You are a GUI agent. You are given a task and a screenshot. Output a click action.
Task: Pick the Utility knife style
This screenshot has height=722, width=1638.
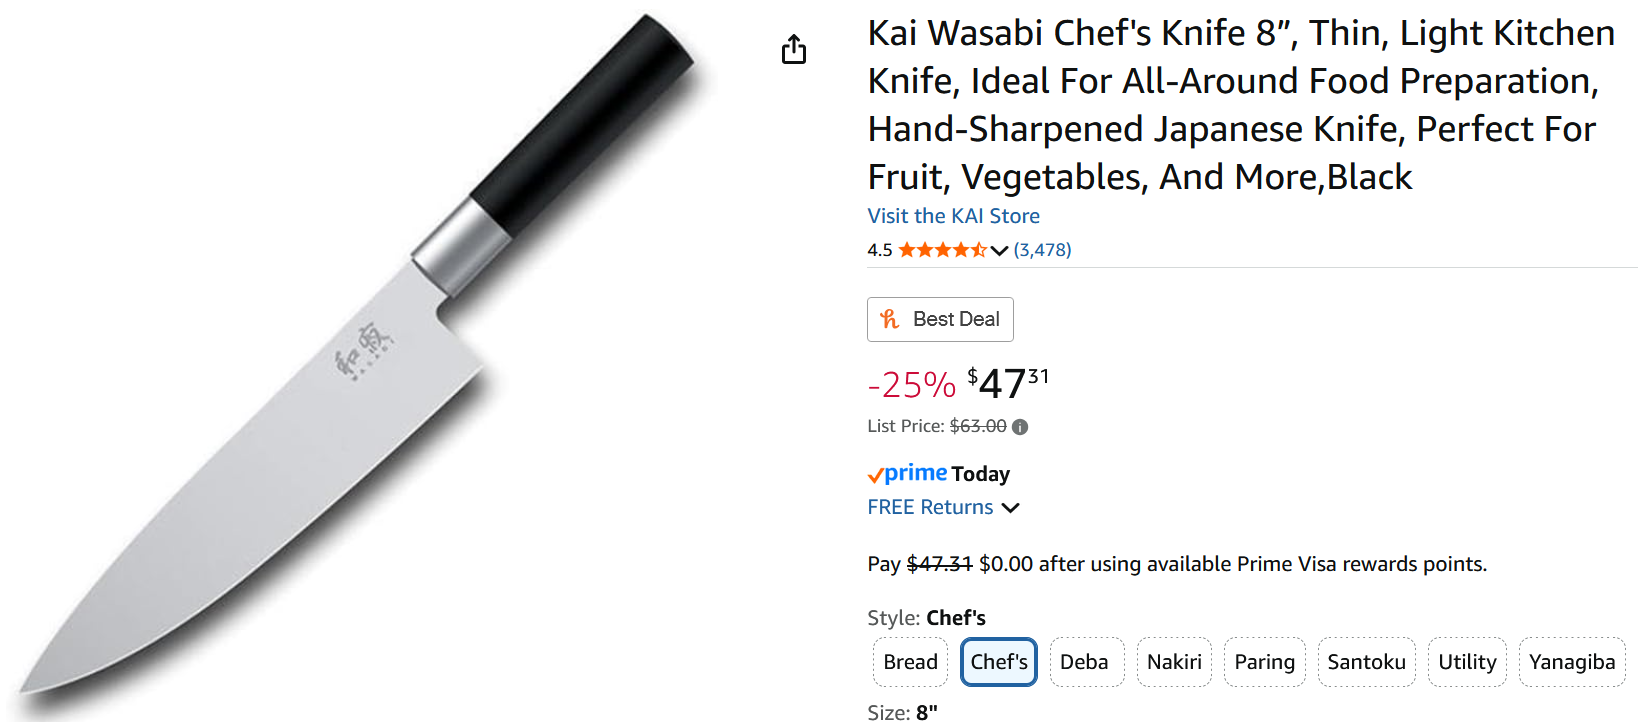point(1467,662)
